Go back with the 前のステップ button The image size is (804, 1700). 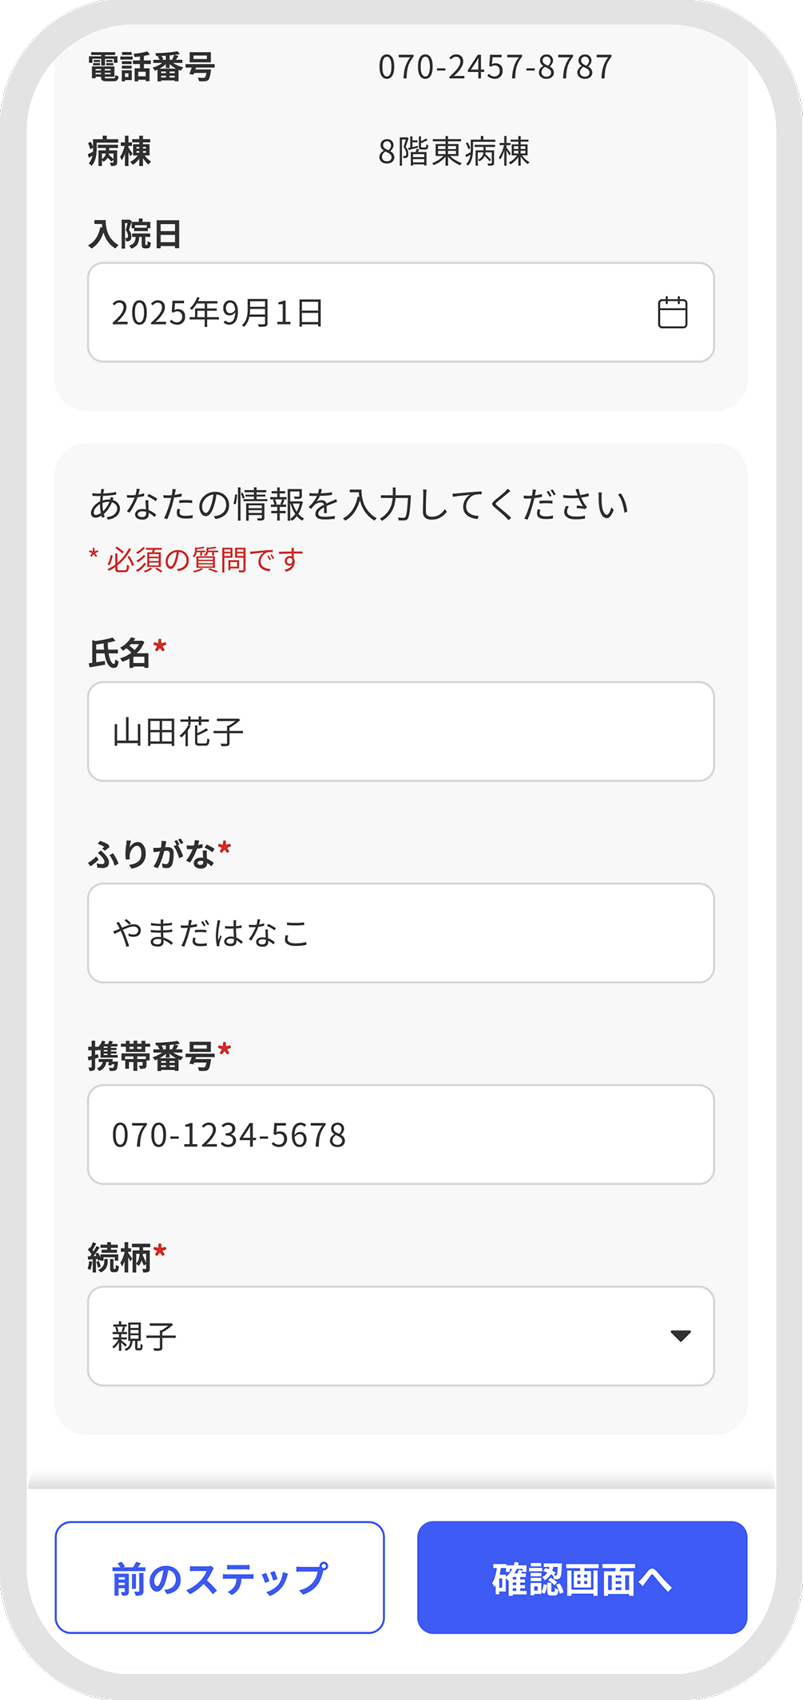point(220,1578)
